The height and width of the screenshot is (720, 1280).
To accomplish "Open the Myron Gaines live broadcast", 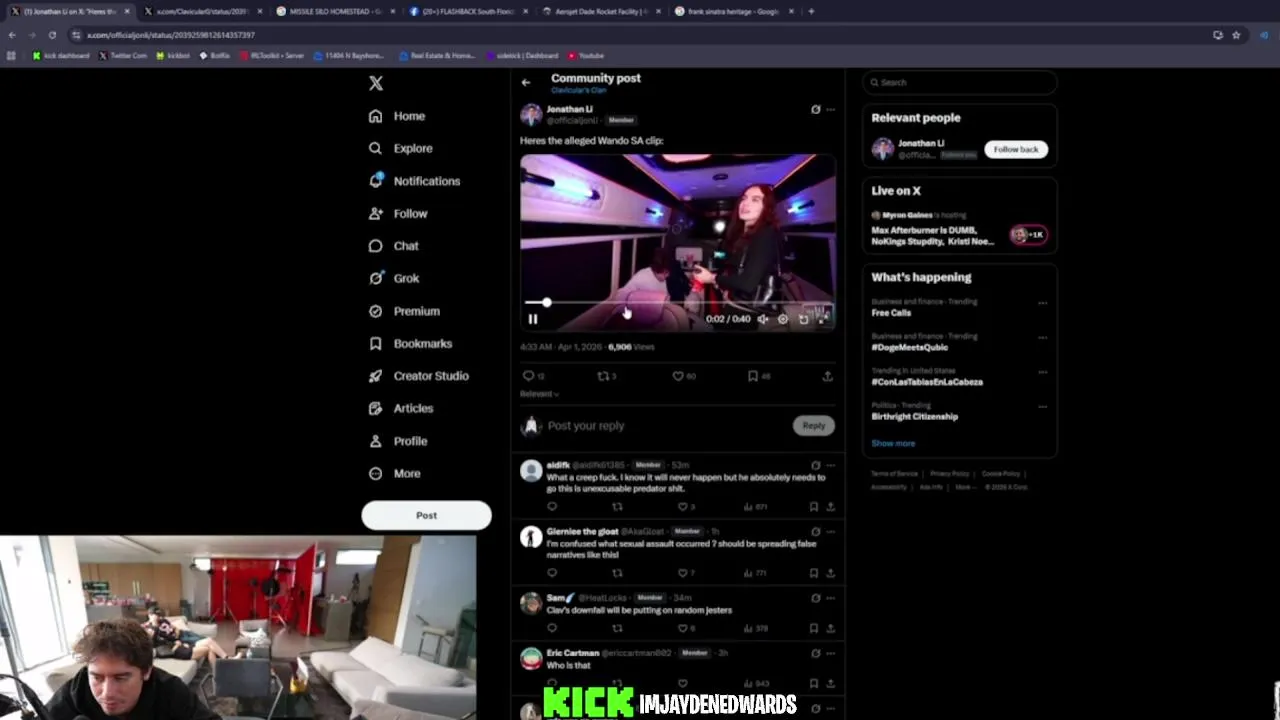I will (x=958, y=229).
